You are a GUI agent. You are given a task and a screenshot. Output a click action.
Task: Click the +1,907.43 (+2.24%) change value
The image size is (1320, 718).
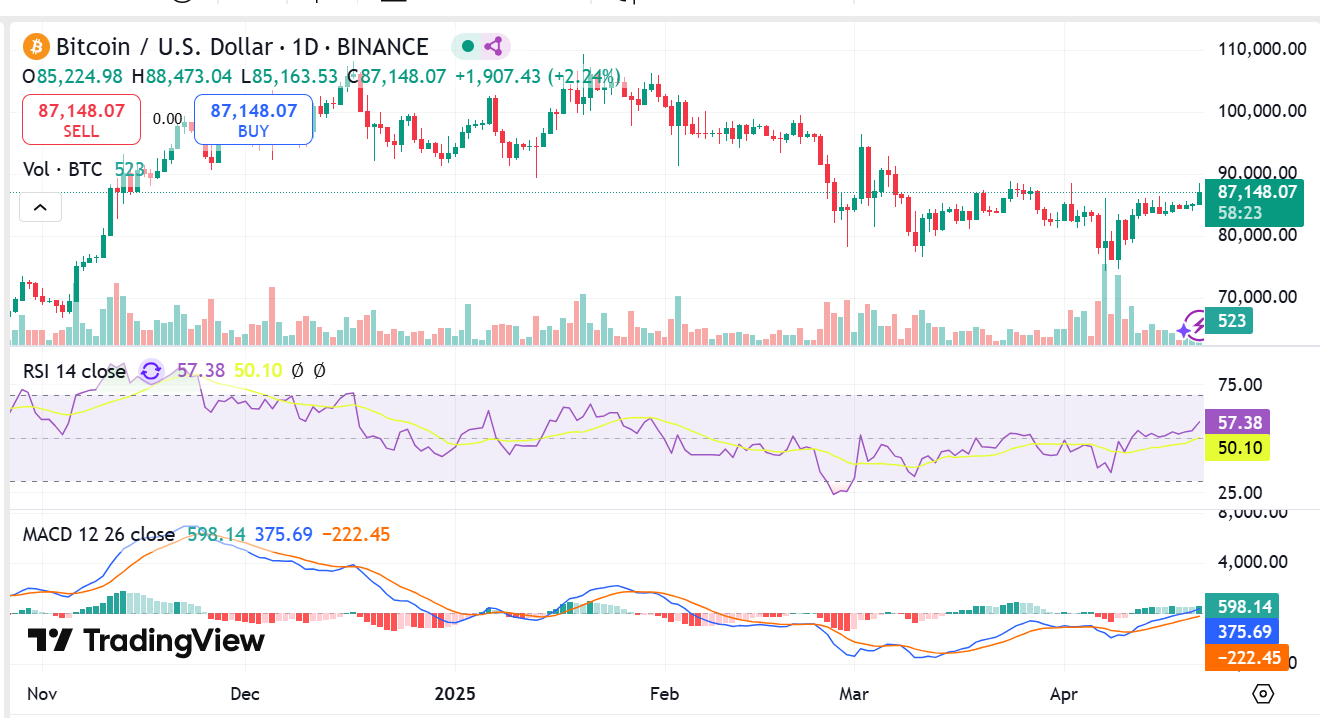(x=538, y=76)
